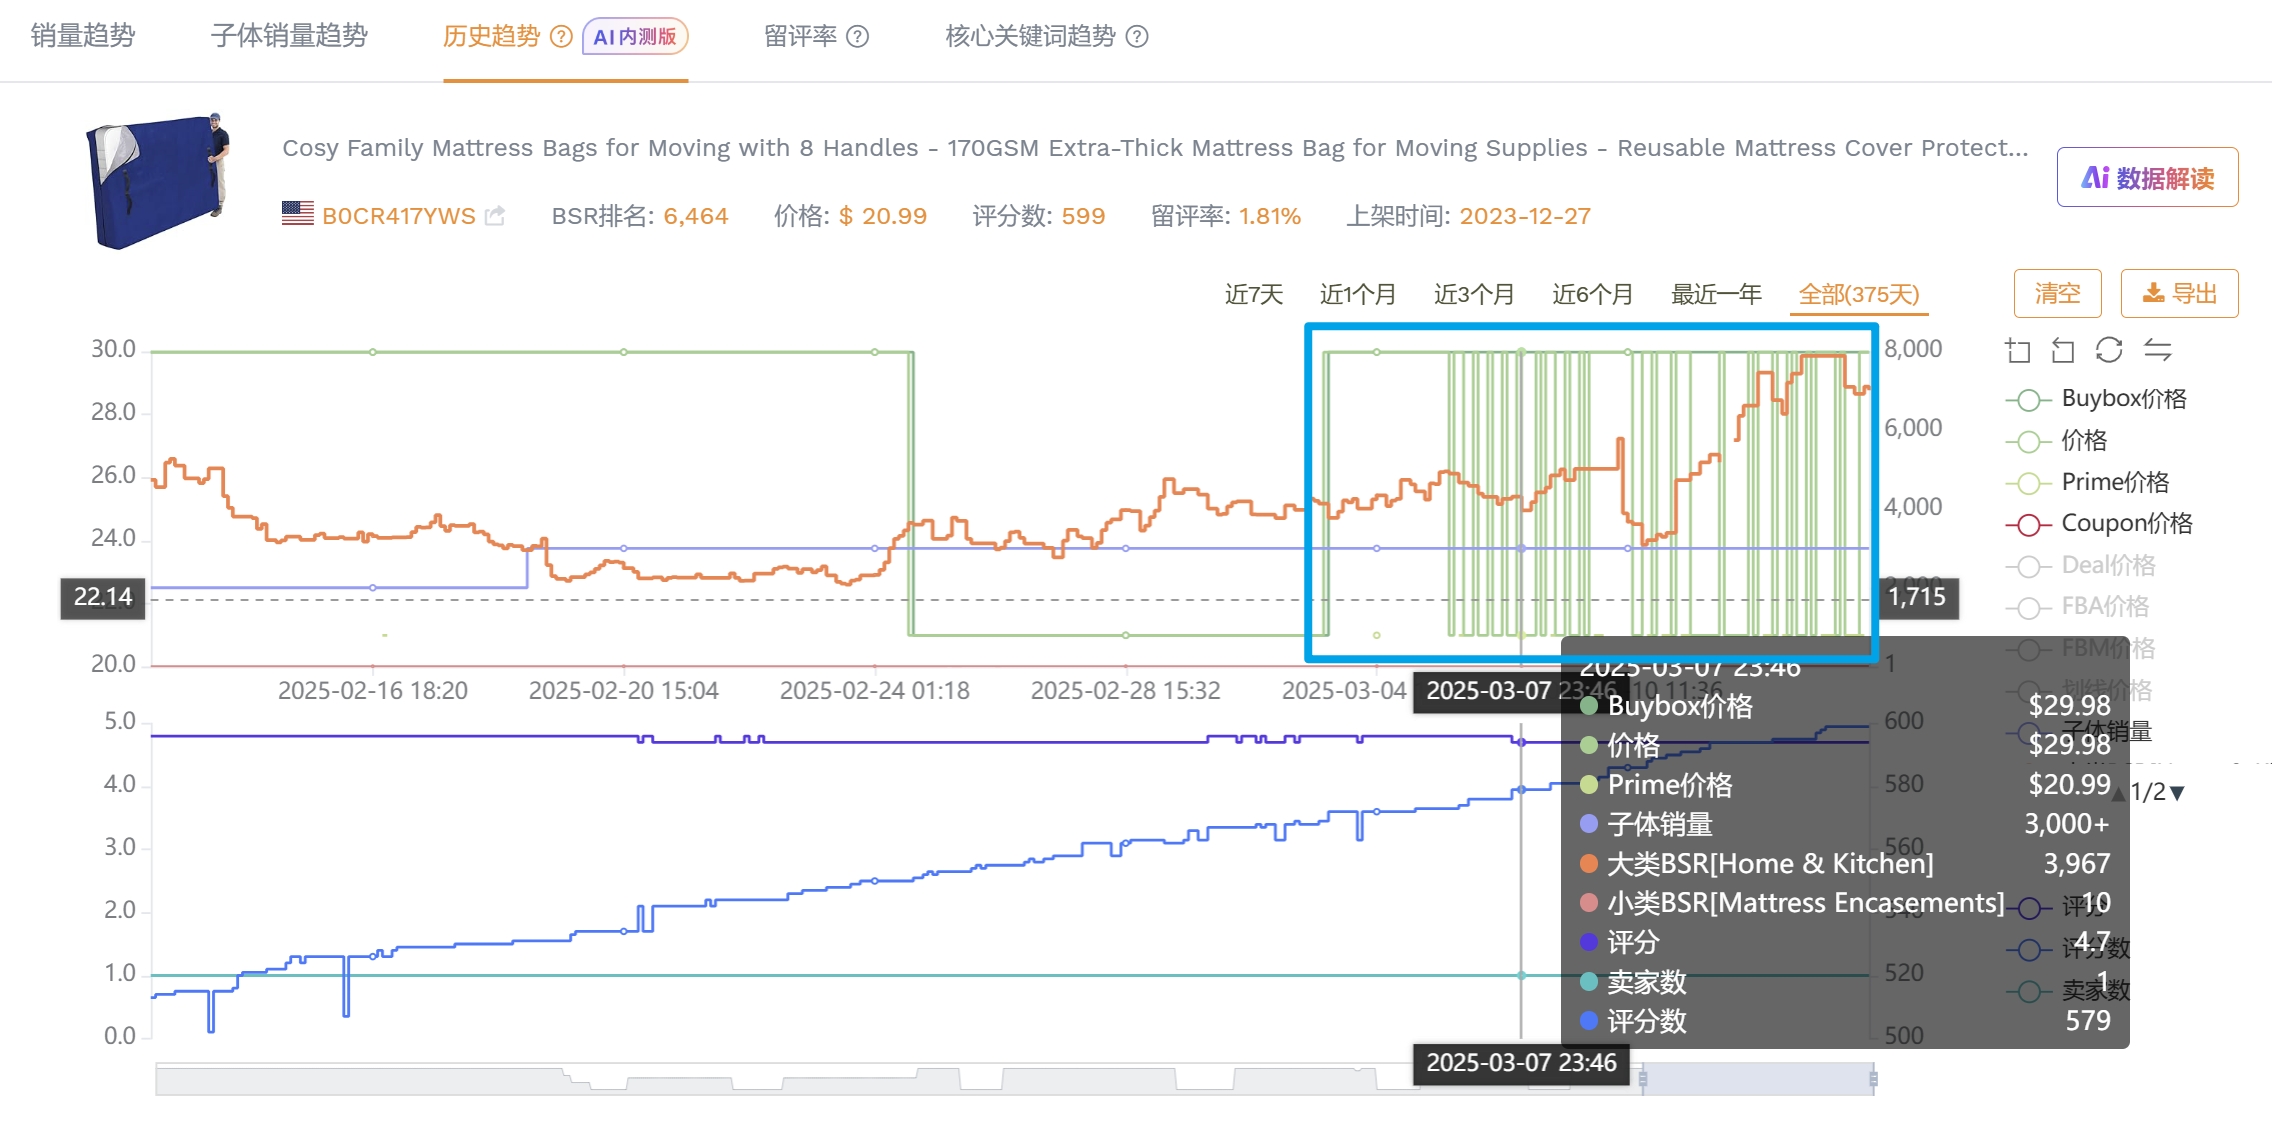Open the 核心关键词趋势 tab

(1031, 37)
